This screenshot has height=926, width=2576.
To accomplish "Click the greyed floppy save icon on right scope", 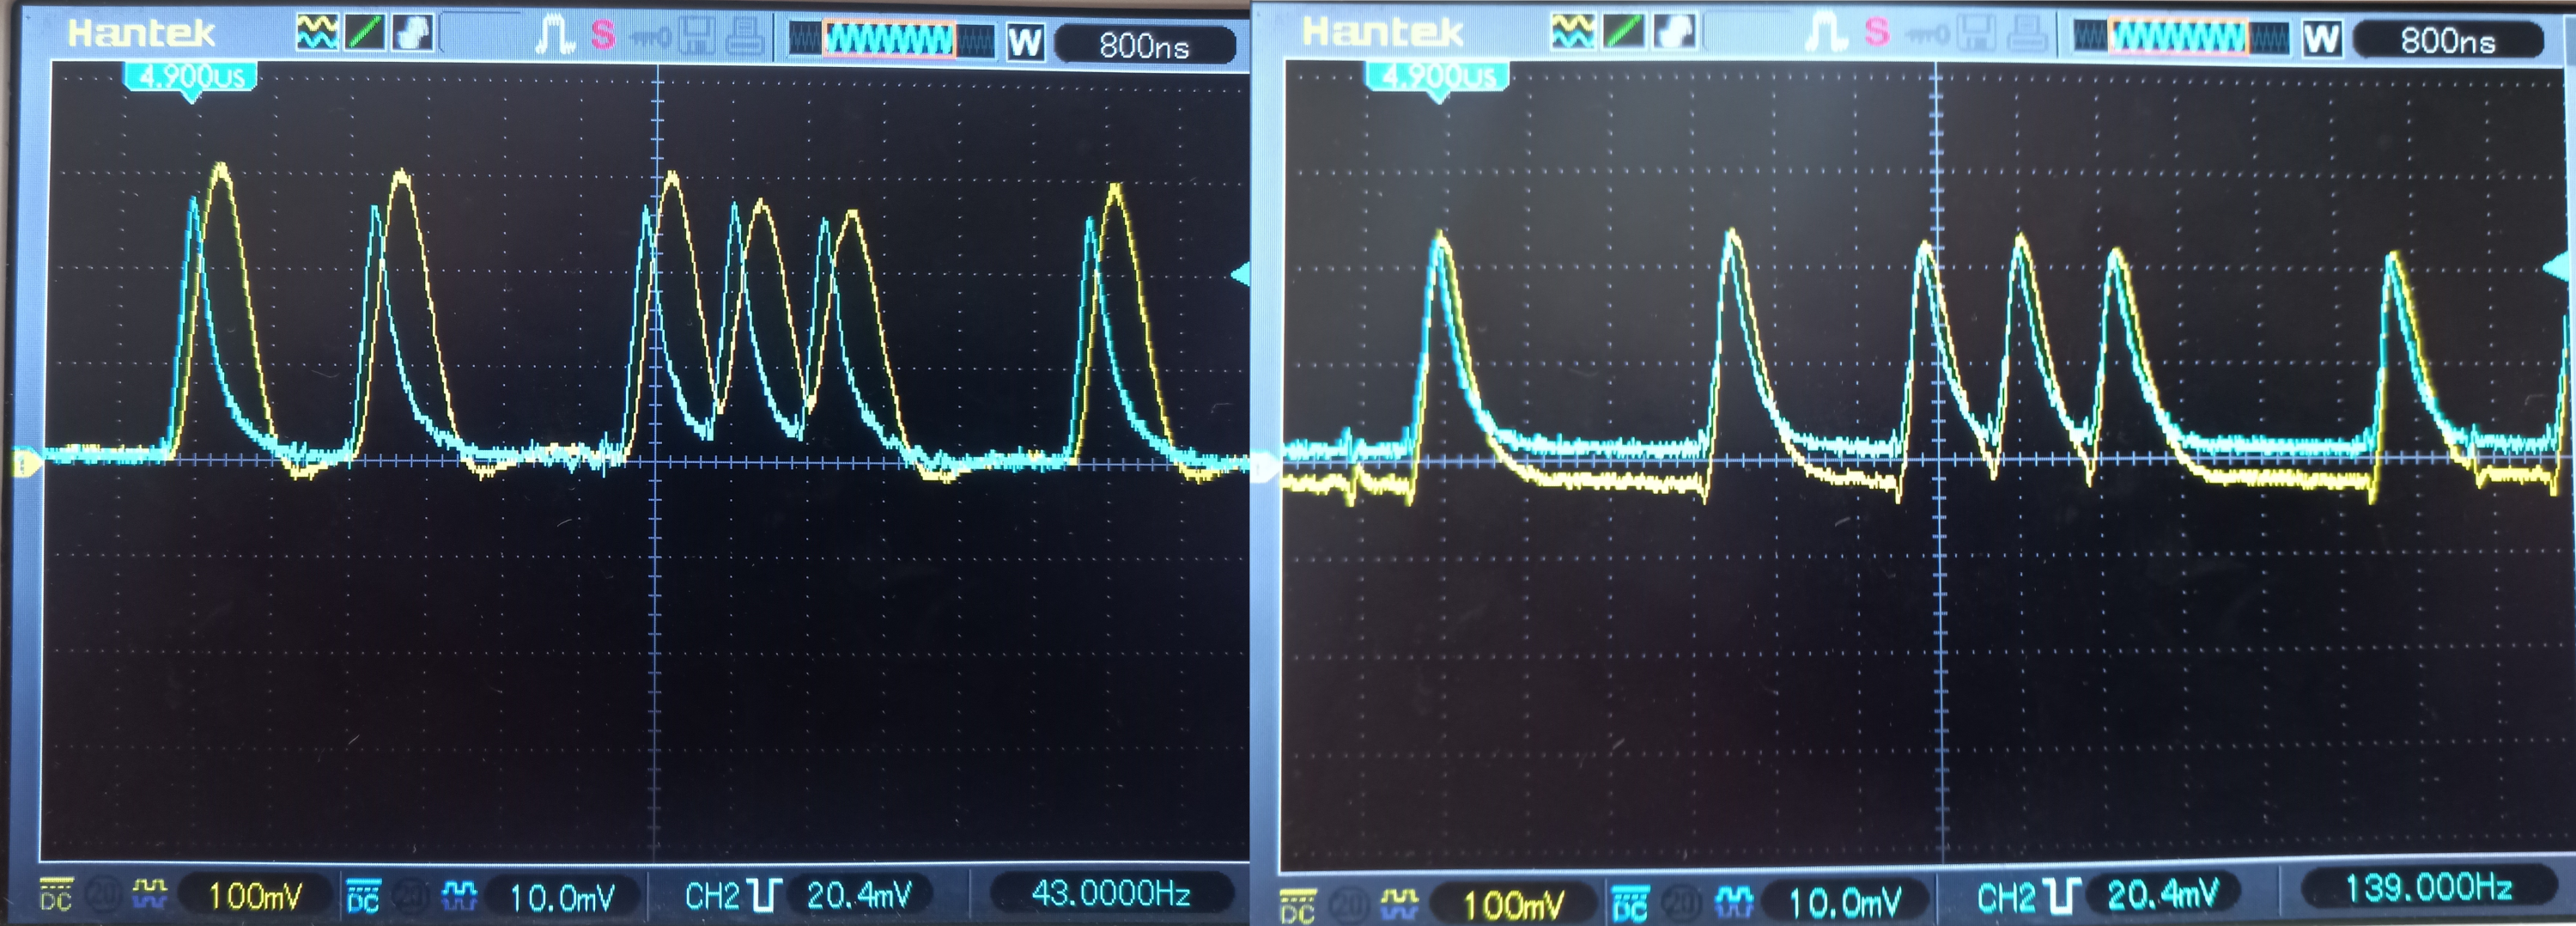I will 1976,34.
